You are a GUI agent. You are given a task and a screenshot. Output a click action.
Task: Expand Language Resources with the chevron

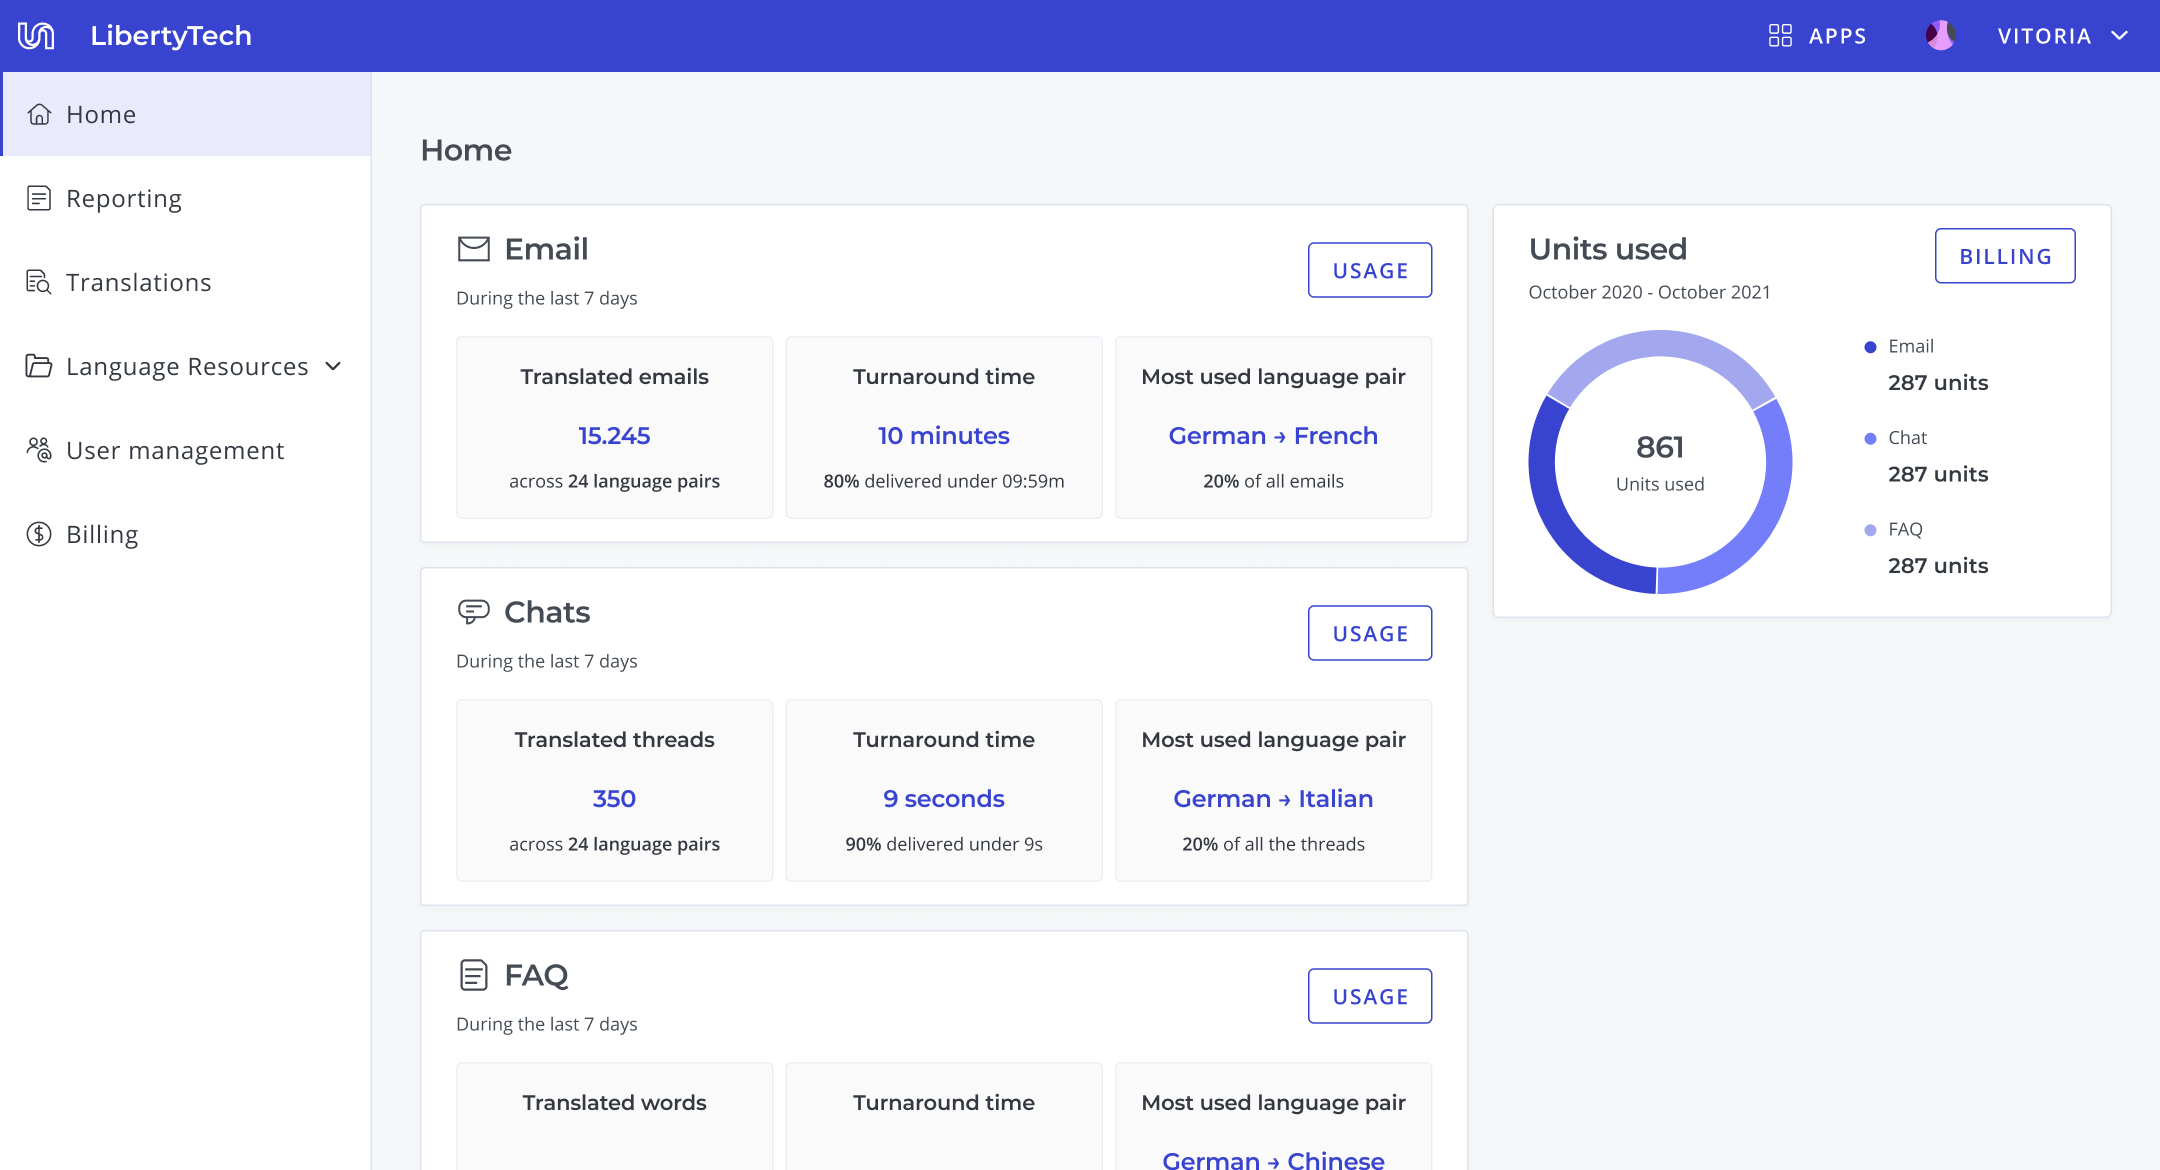(x=334, y=366)
